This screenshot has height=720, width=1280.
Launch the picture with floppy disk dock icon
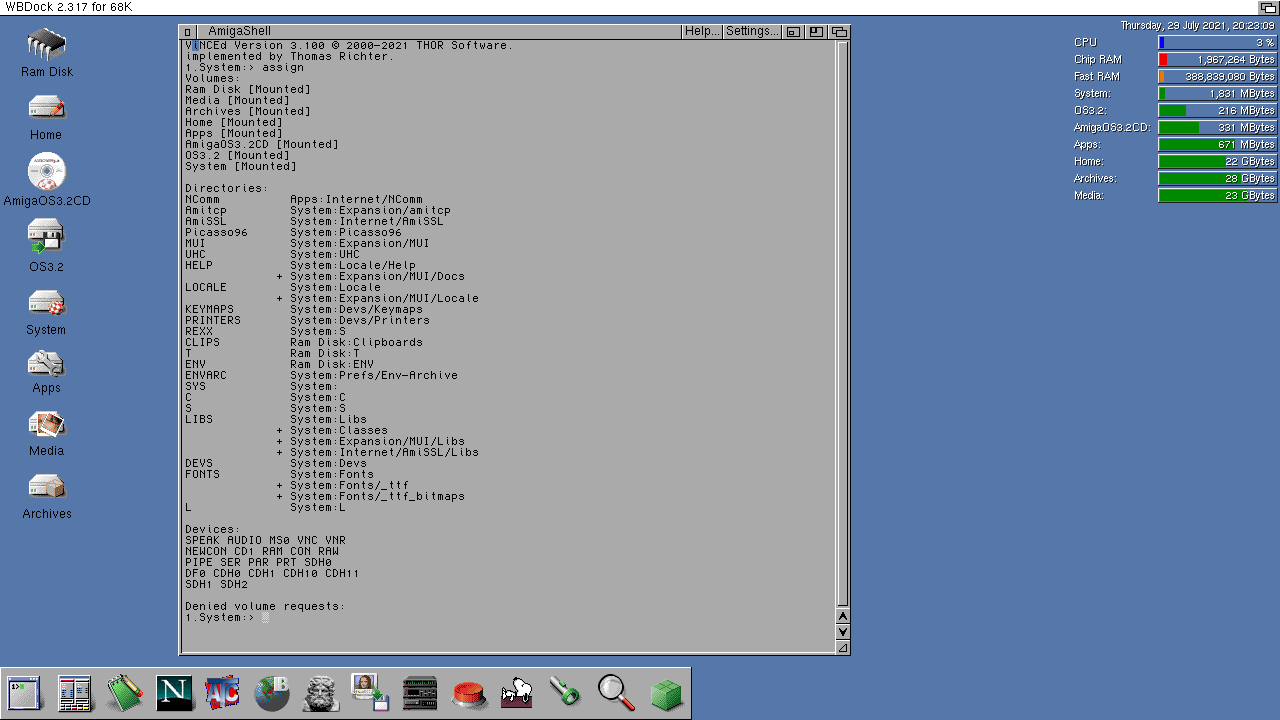pyautogui.click(x=370, y=693)
